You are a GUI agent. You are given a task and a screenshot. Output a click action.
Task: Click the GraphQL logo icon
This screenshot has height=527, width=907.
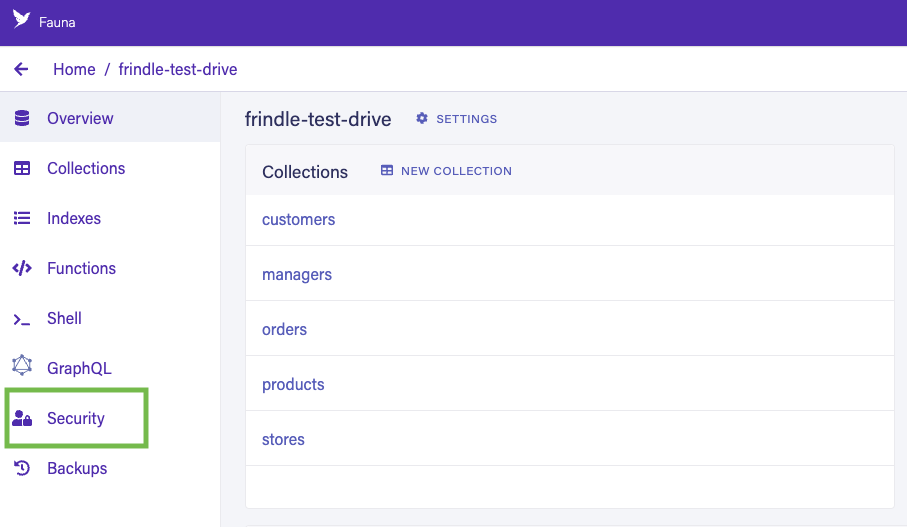(x=22, y=367)
